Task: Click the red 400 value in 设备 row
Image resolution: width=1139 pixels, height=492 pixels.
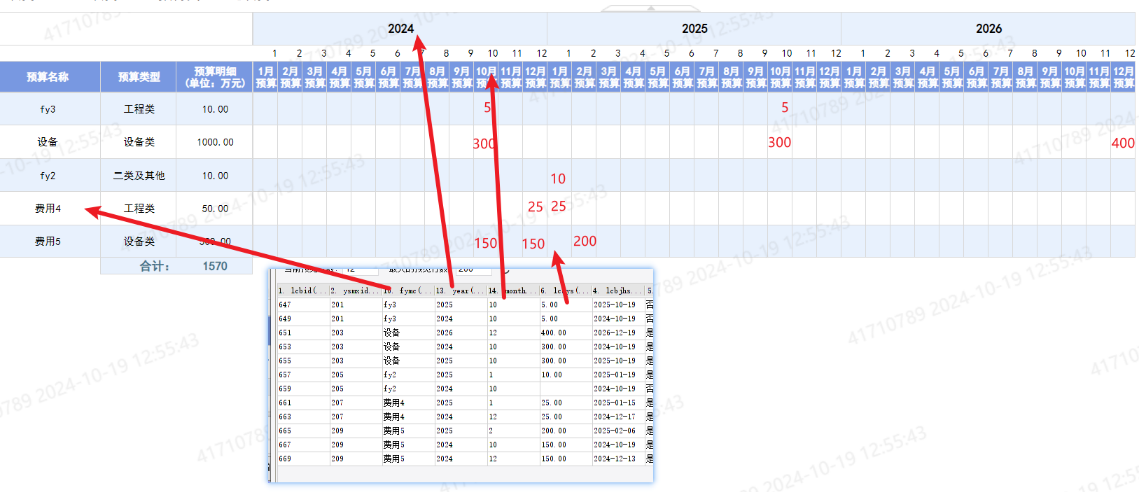Action: click(1122, 143)
